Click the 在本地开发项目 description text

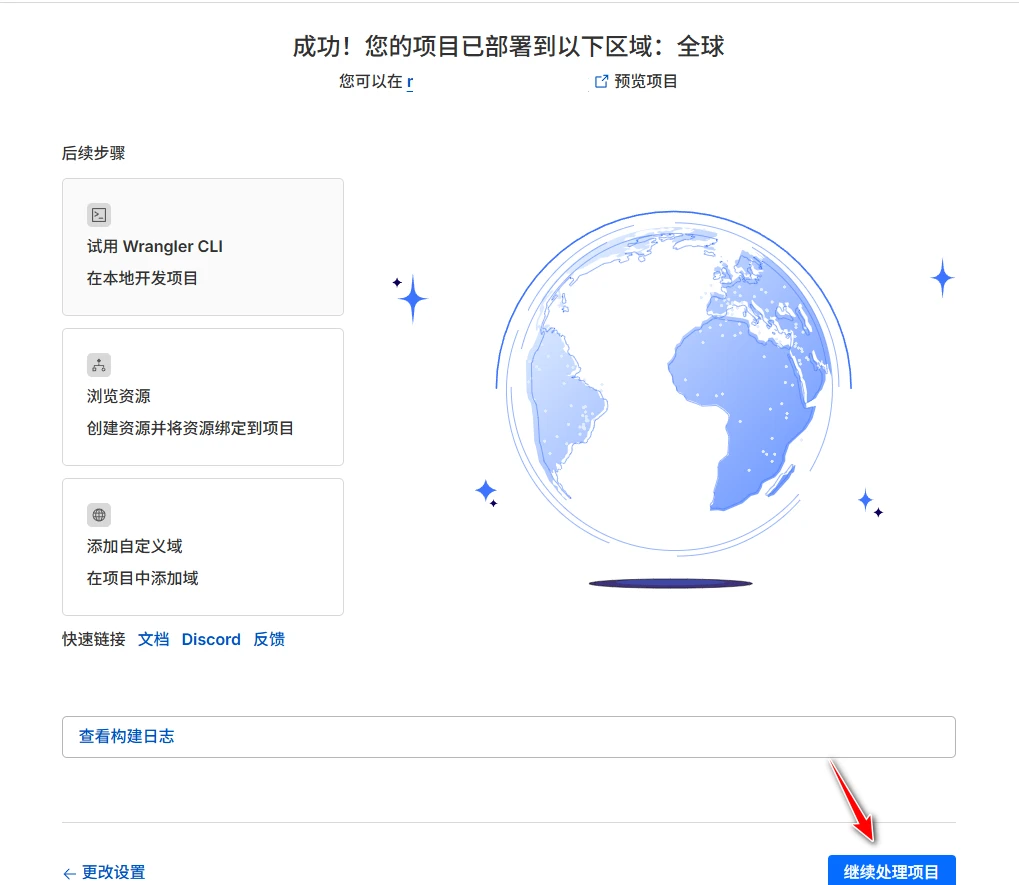(x=143, y=279)
